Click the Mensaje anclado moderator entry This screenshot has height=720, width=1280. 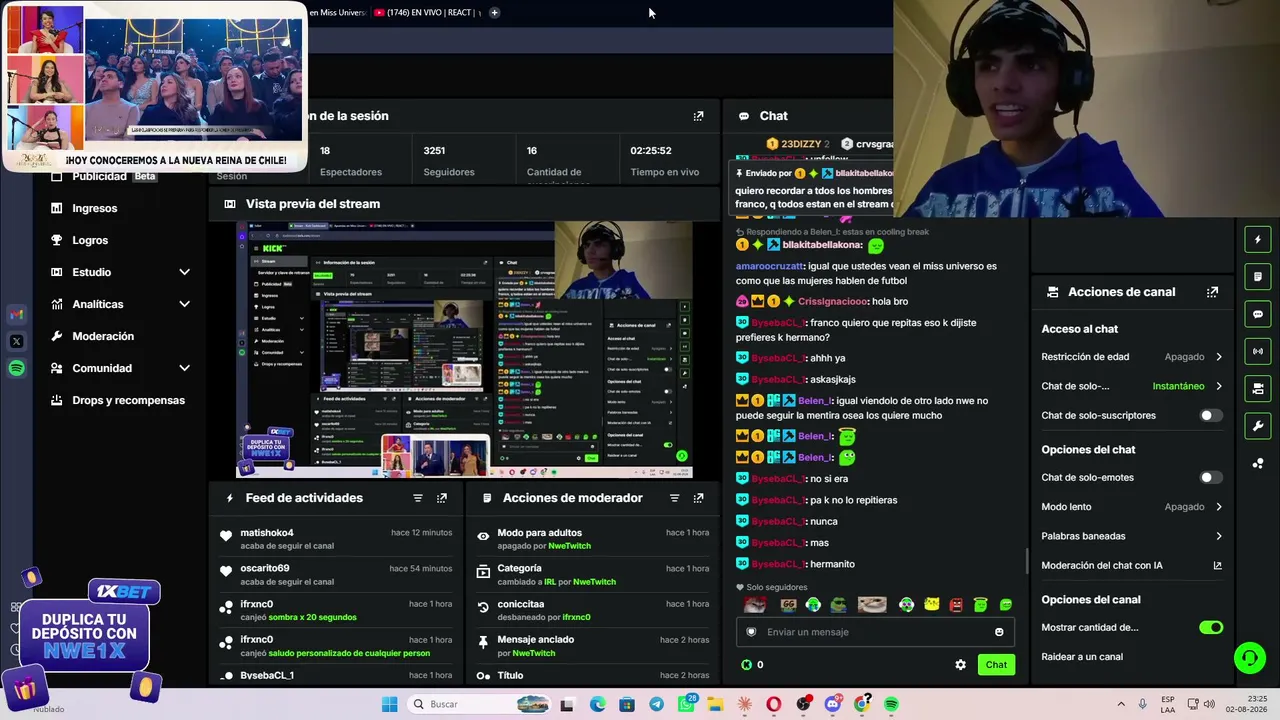click(x=593, y=646)
